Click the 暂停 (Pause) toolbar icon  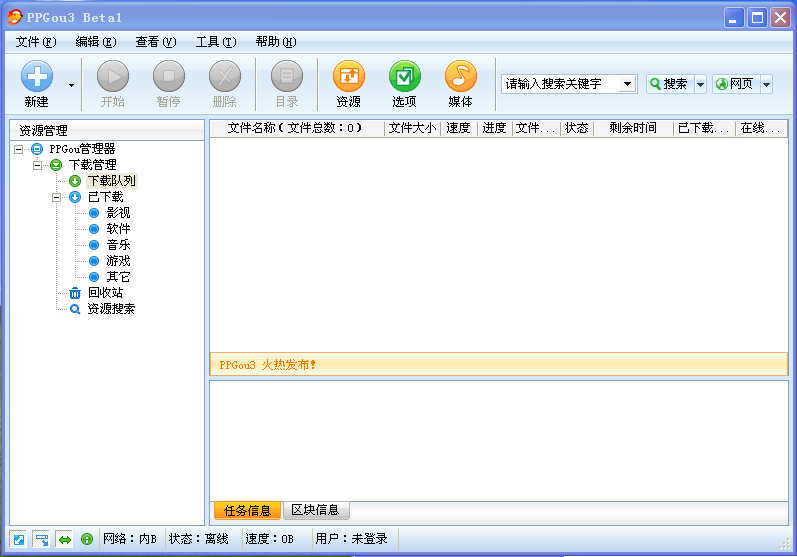pyautogui.click(x=169, y=84)
